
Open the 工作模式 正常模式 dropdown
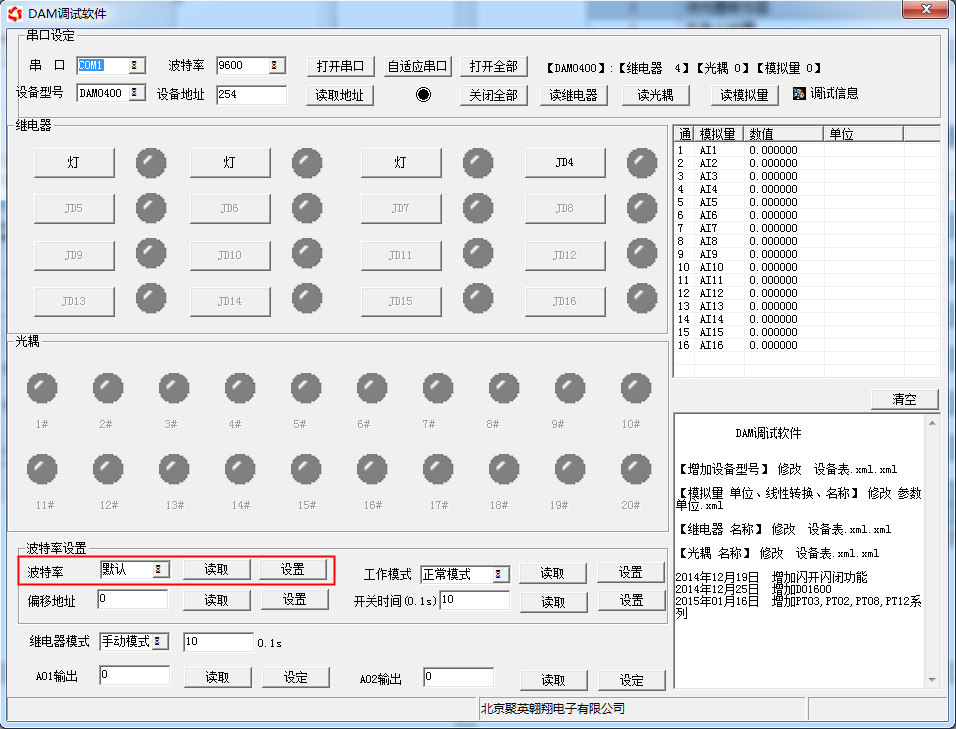(x=499, y=574)
